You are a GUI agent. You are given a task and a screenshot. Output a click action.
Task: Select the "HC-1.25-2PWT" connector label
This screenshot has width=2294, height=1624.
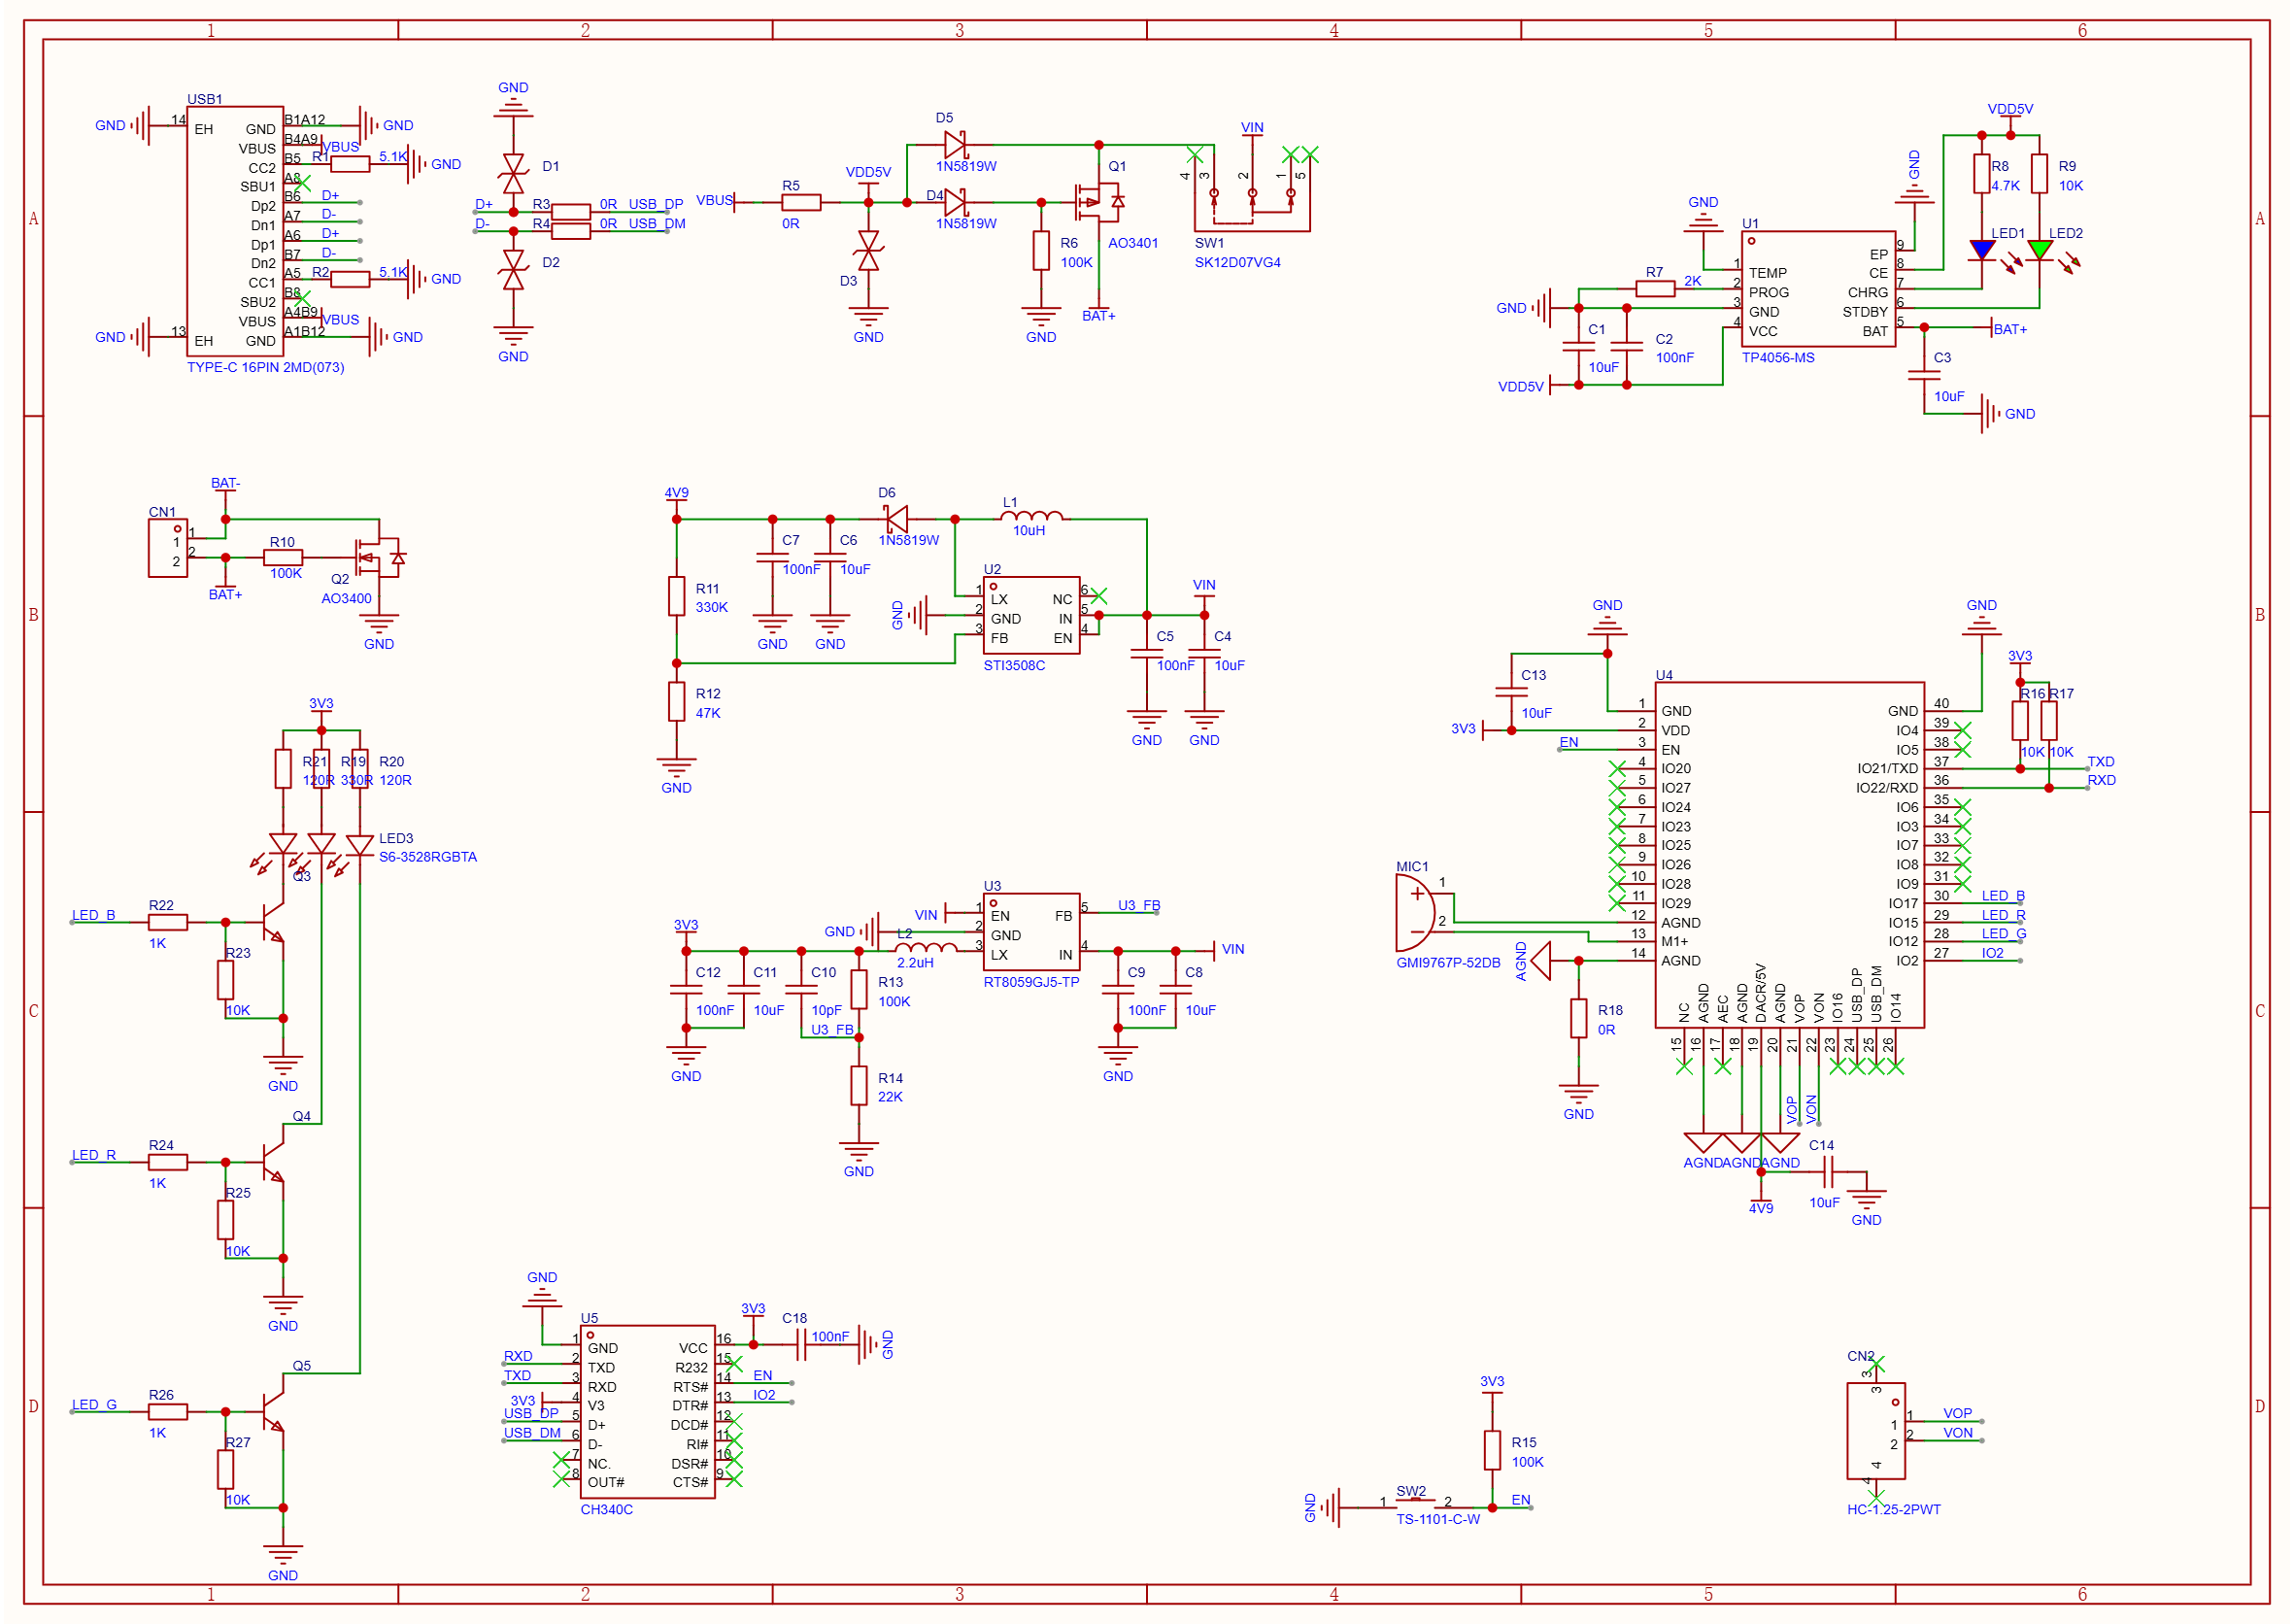pyautogui.click(x=1894, y=1509)
